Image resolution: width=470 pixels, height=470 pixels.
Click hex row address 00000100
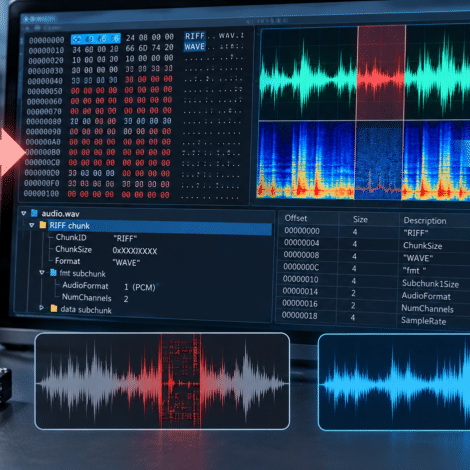(41, 194)
